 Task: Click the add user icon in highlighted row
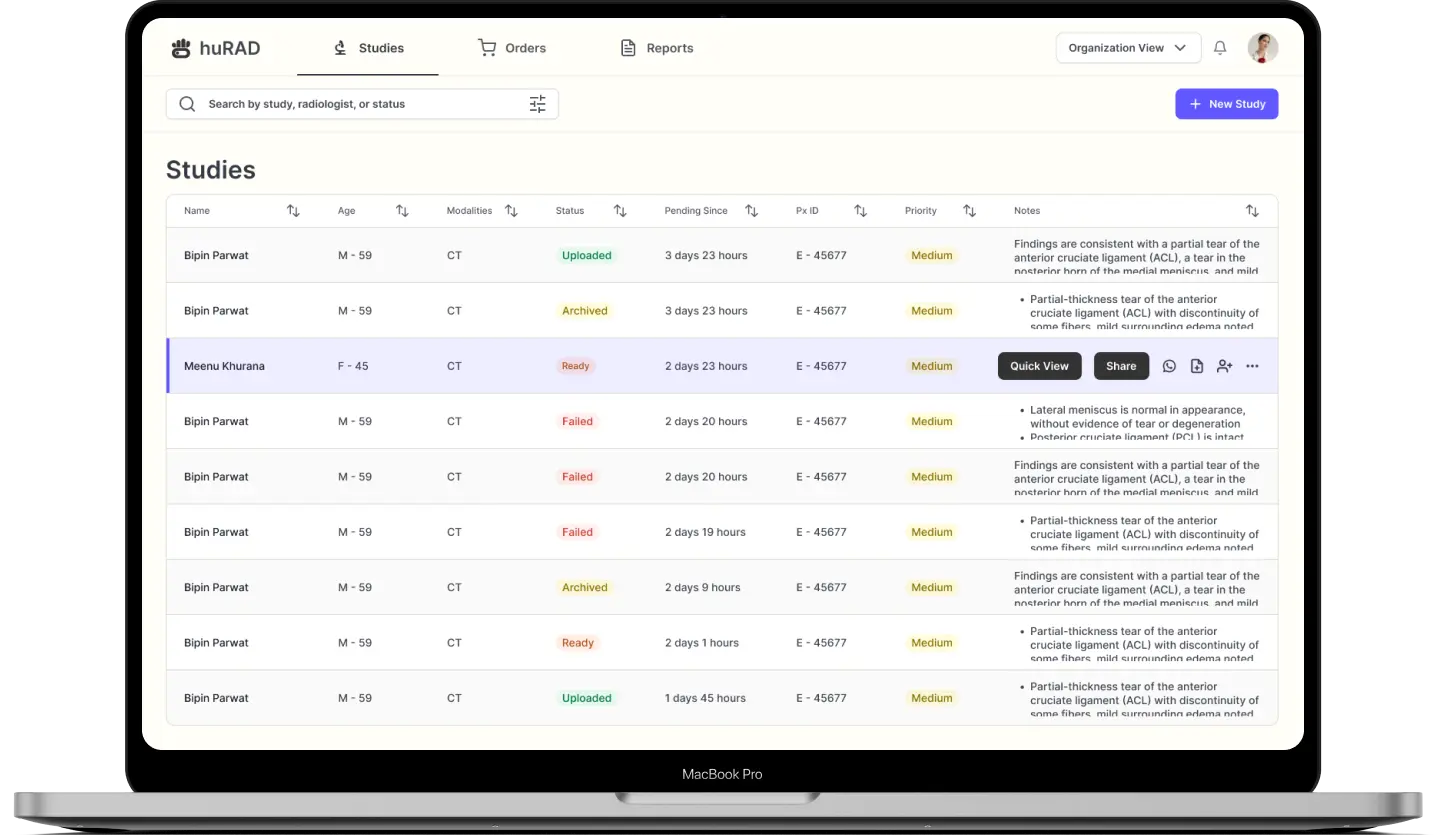pos(1224,366)
